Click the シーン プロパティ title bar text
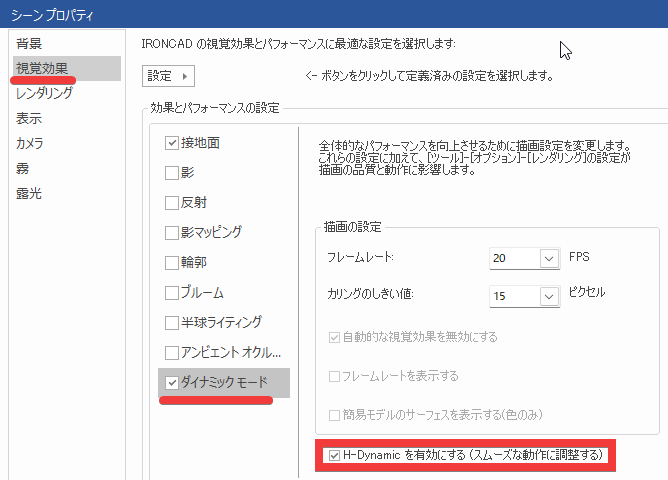The height and width of the screenshot is (480, 668). point(52,15)
